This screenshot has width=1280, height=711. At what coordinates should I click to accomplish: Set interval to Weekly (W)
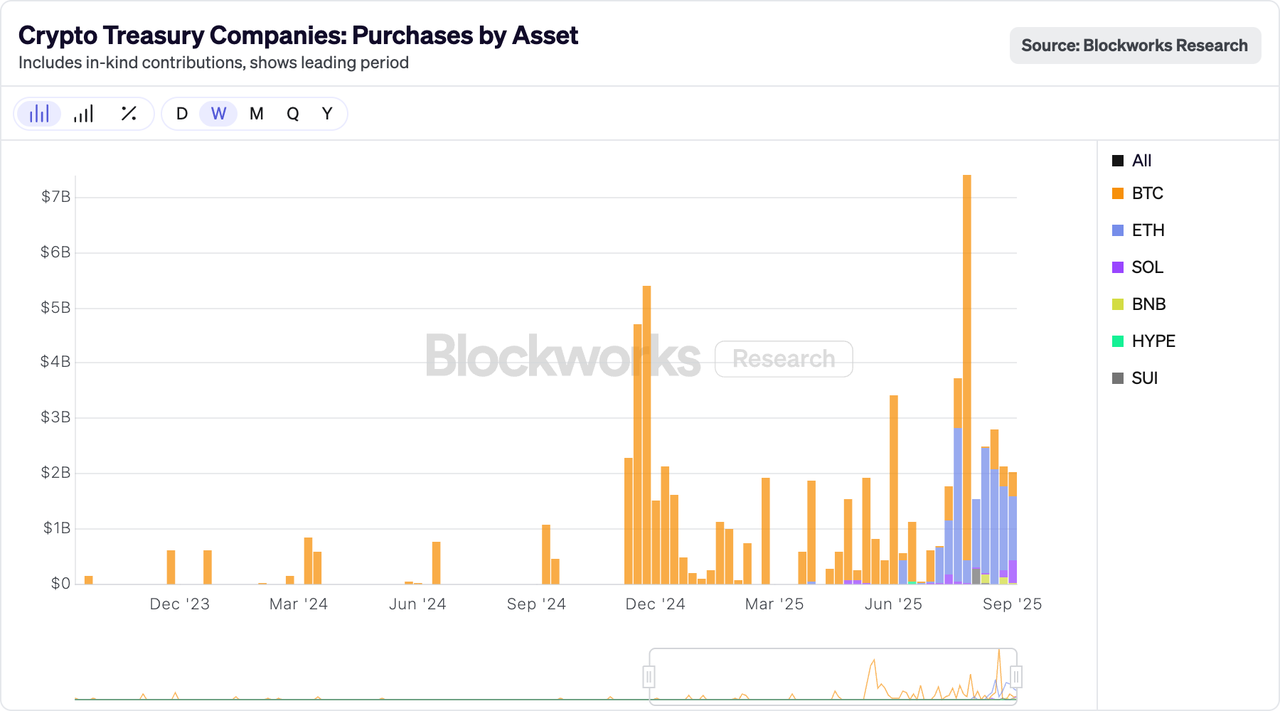(x=218, y=114)
